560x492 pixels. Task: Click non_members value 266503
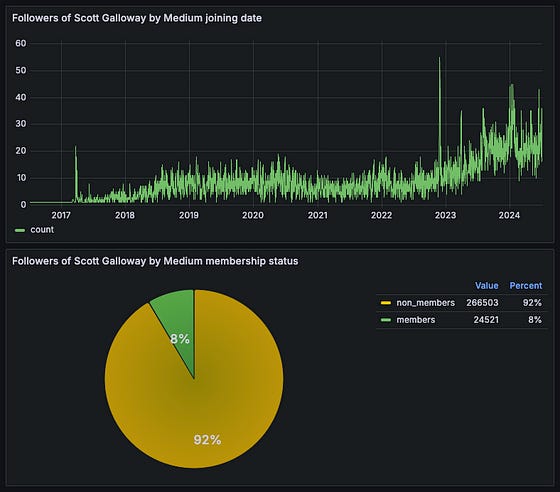pos(482,303)
